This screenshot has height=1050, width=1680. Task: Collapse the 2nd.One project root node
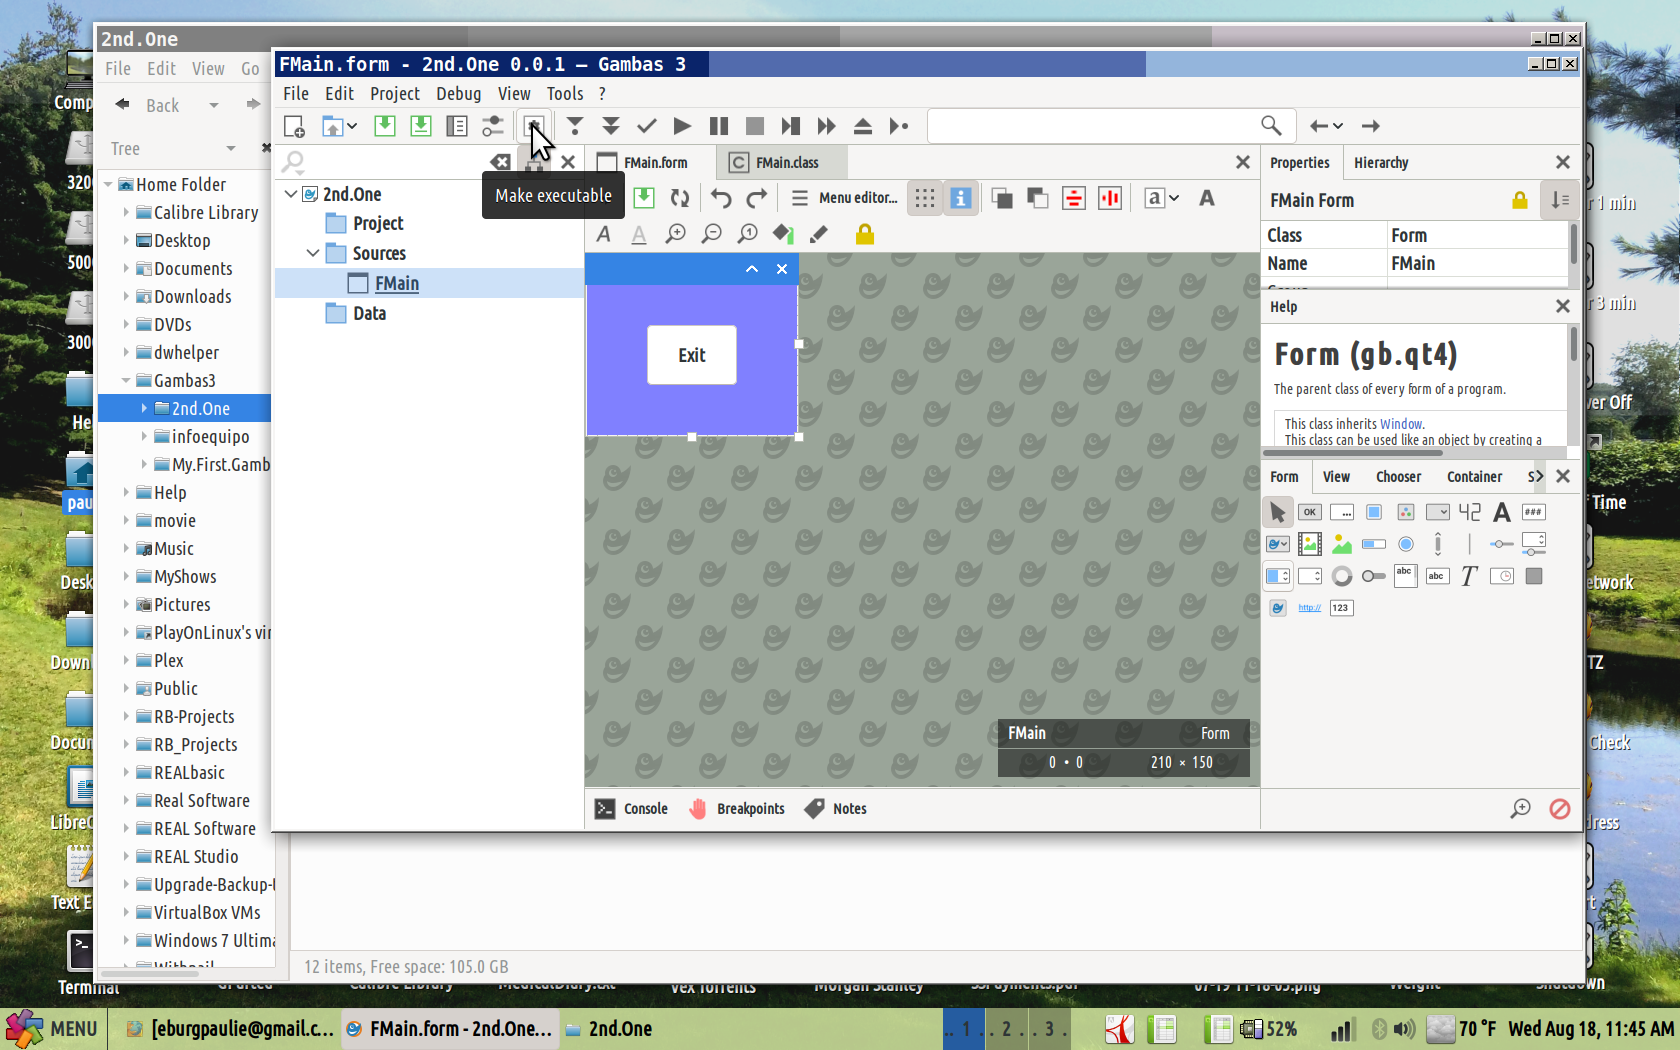click(x=291, y=194)
